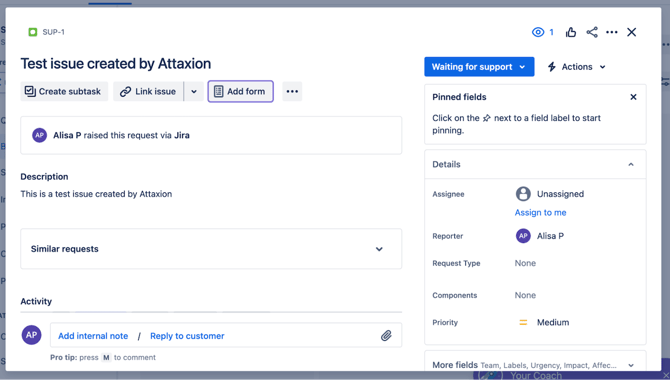Click the Assign to me link
670x380 pixels.
(x=541, y=212)
